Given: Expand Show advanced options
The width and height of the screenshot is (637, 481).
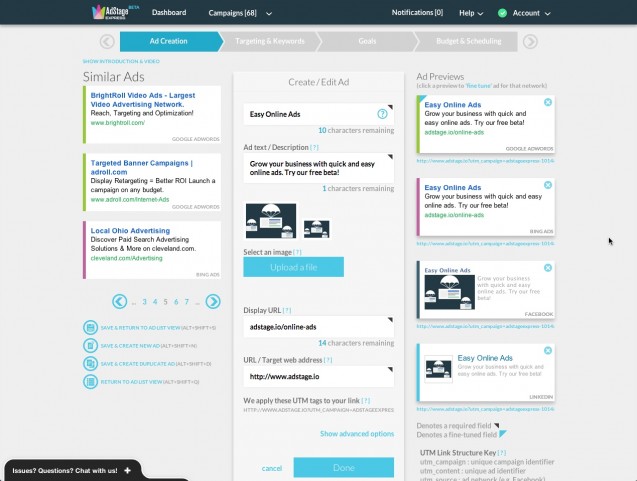Looking at the screenshot, I should (x=357, y=433).
